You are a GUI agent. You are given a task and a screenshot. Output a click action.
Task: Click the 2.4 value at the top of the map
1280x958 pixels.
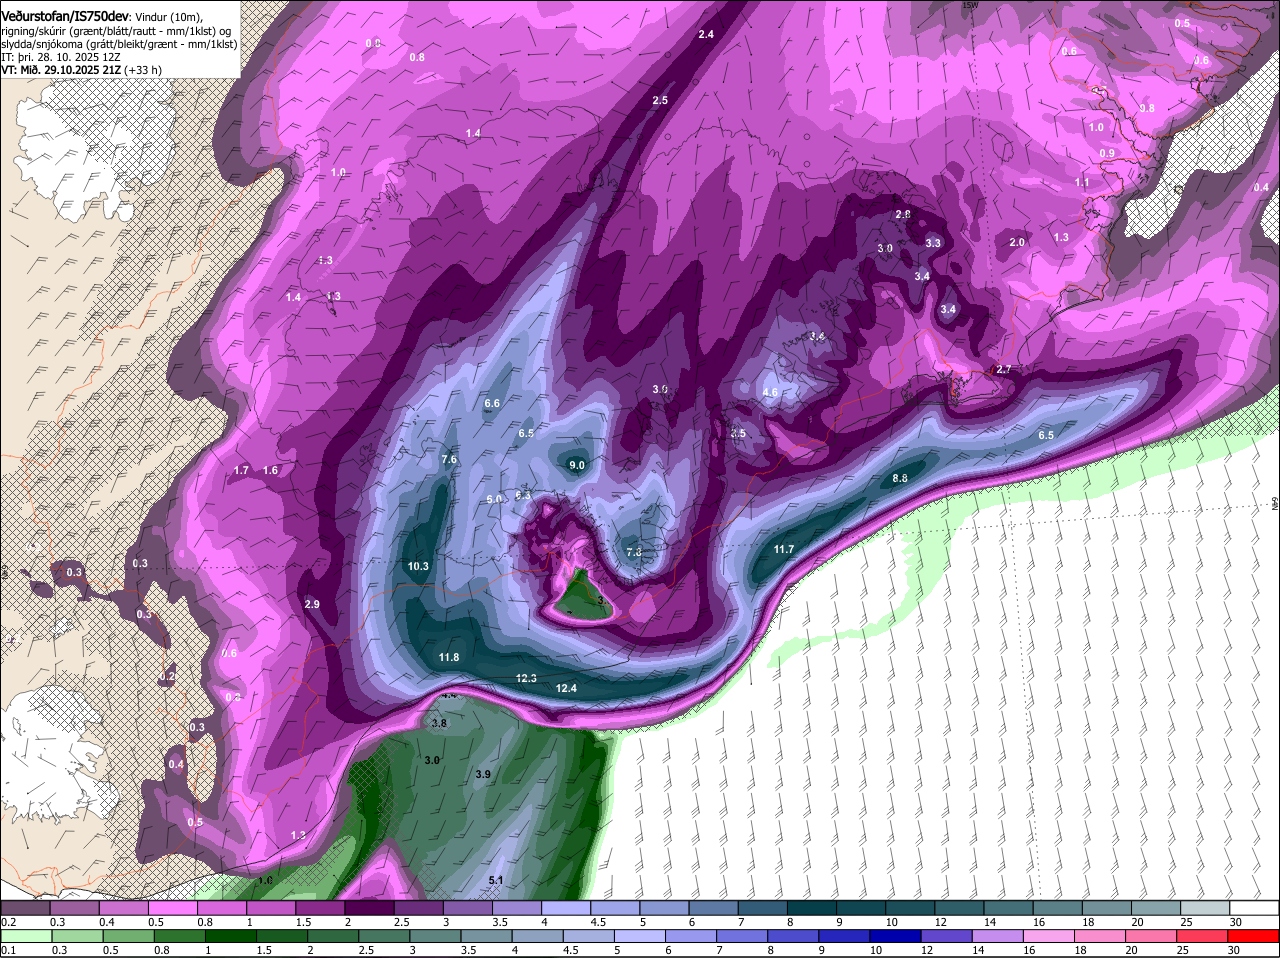click(x=706, y=34)
